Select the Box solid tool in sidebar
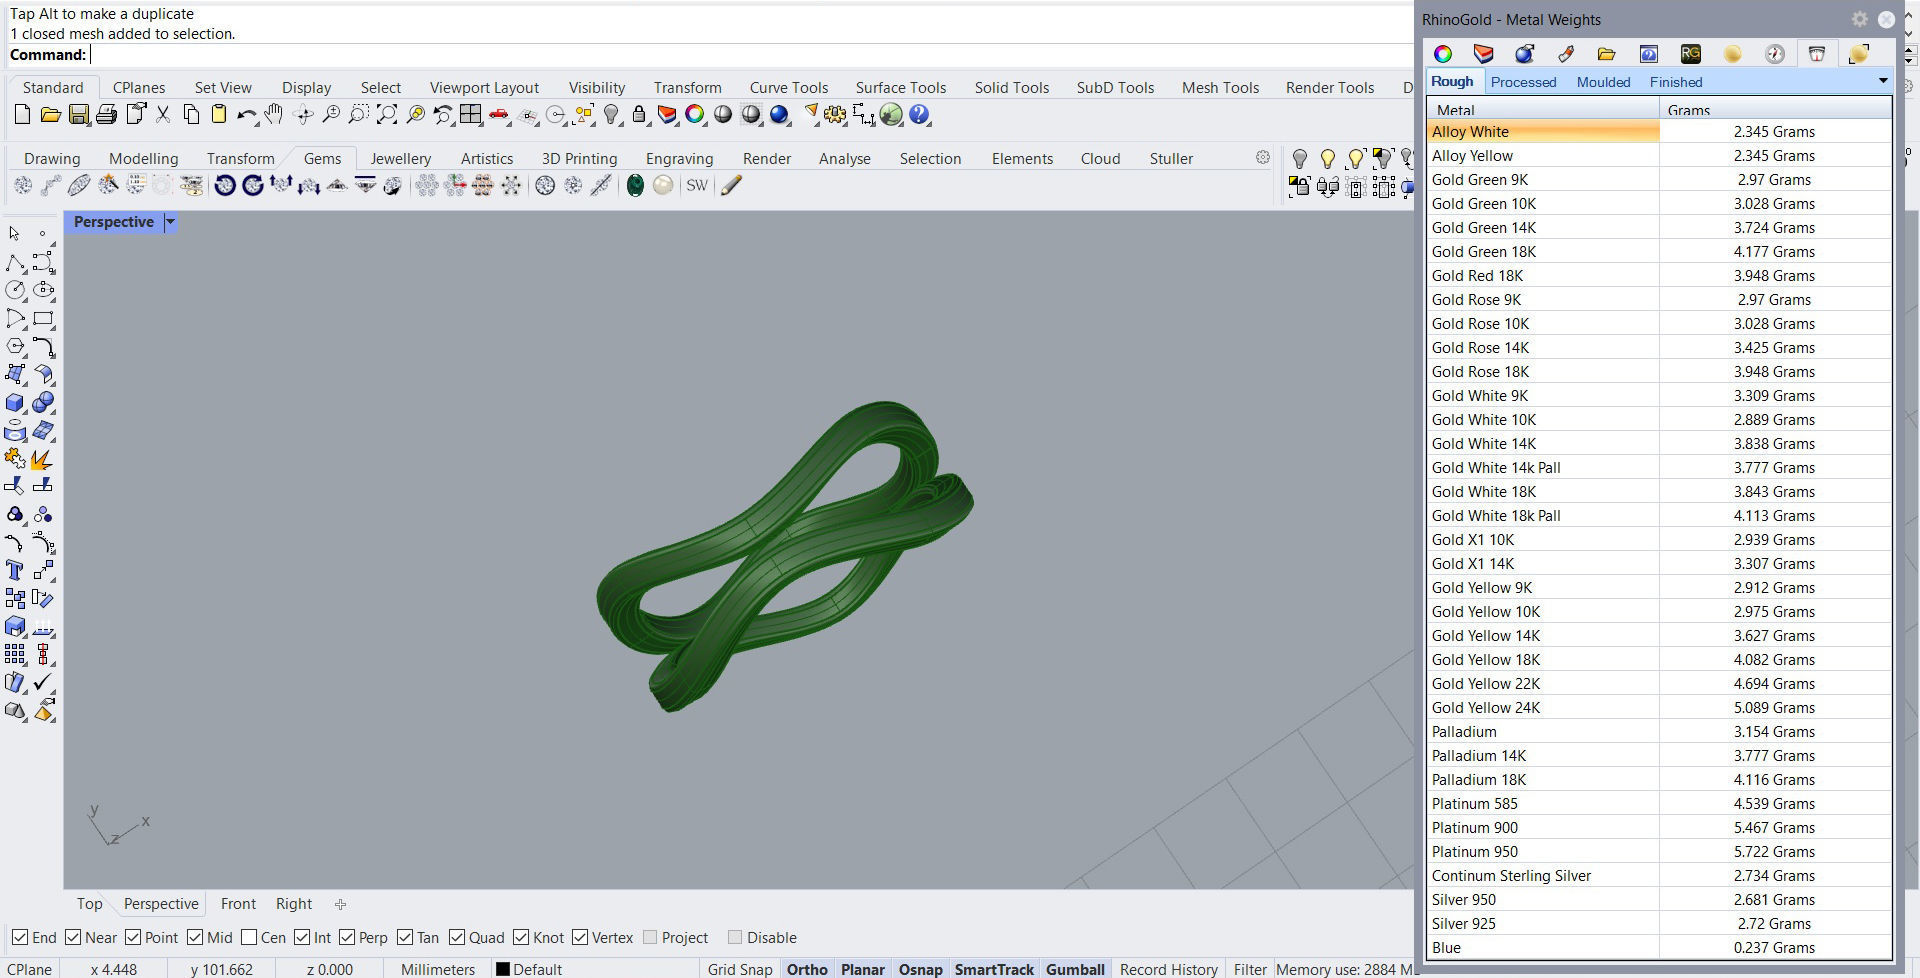Image resolution: width=1920 pixels, height=978 pixels. (15, 402)
